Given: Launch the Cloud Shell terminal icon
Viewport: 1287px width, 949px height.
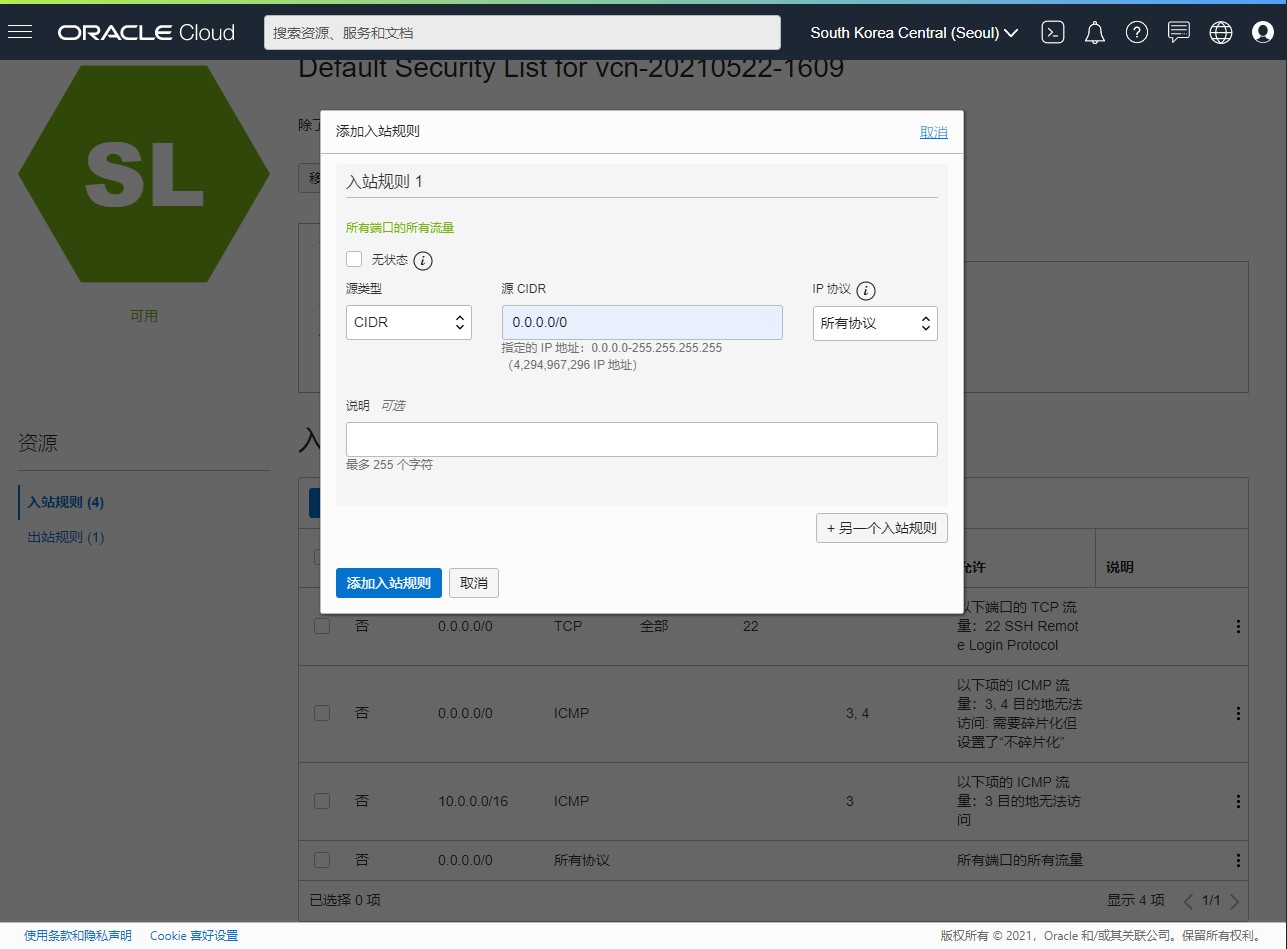Looking at the screenshot, I should tap(1052, 32).
